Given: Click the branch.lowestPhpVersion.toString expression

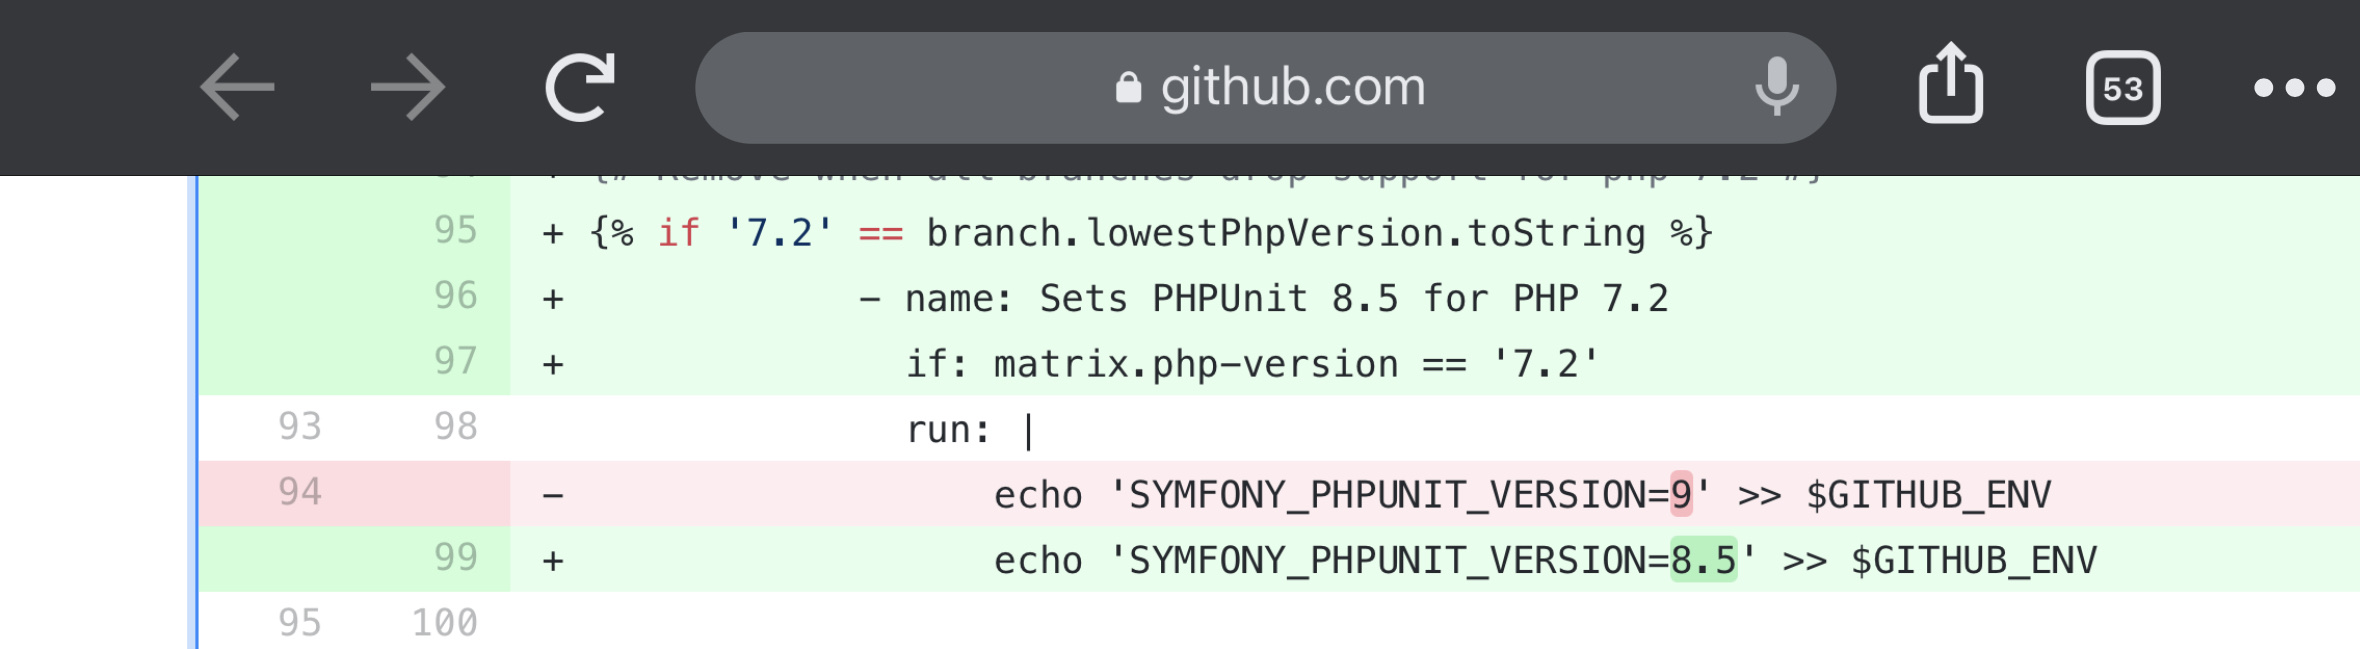Looking at the screenshot, I should (1285, 233).
